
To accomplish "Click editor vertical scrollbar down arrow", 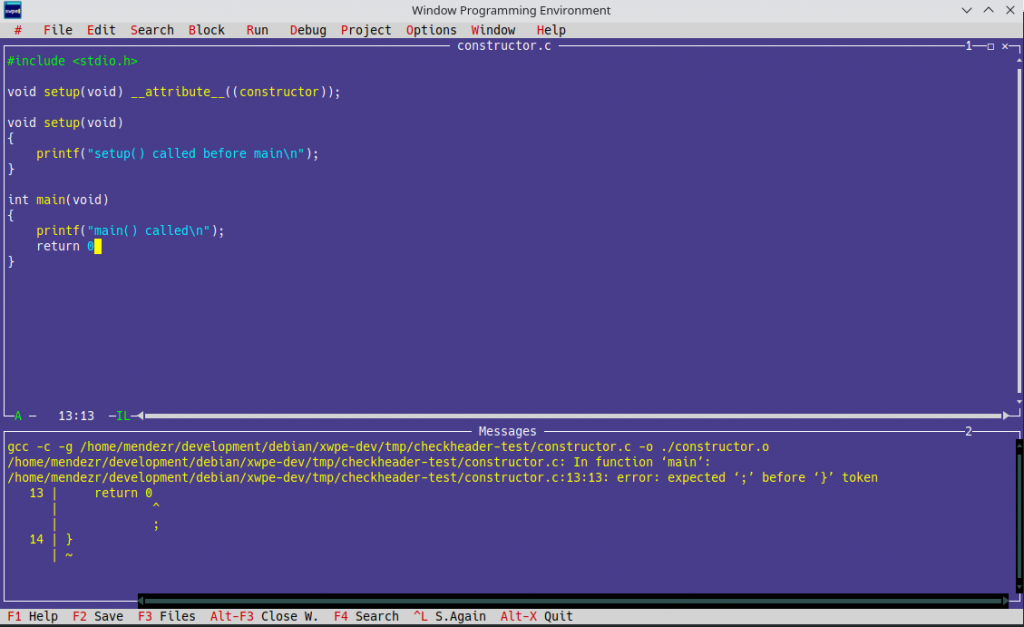I will click(1019, 402).
